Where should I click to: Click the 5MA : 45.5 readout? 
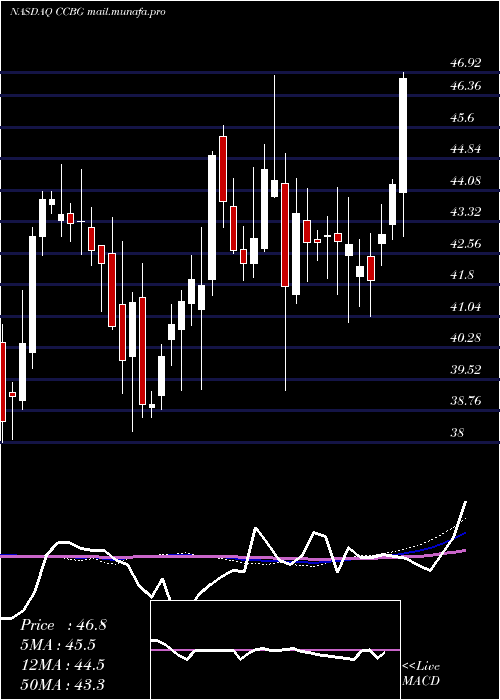click(58, 645)
